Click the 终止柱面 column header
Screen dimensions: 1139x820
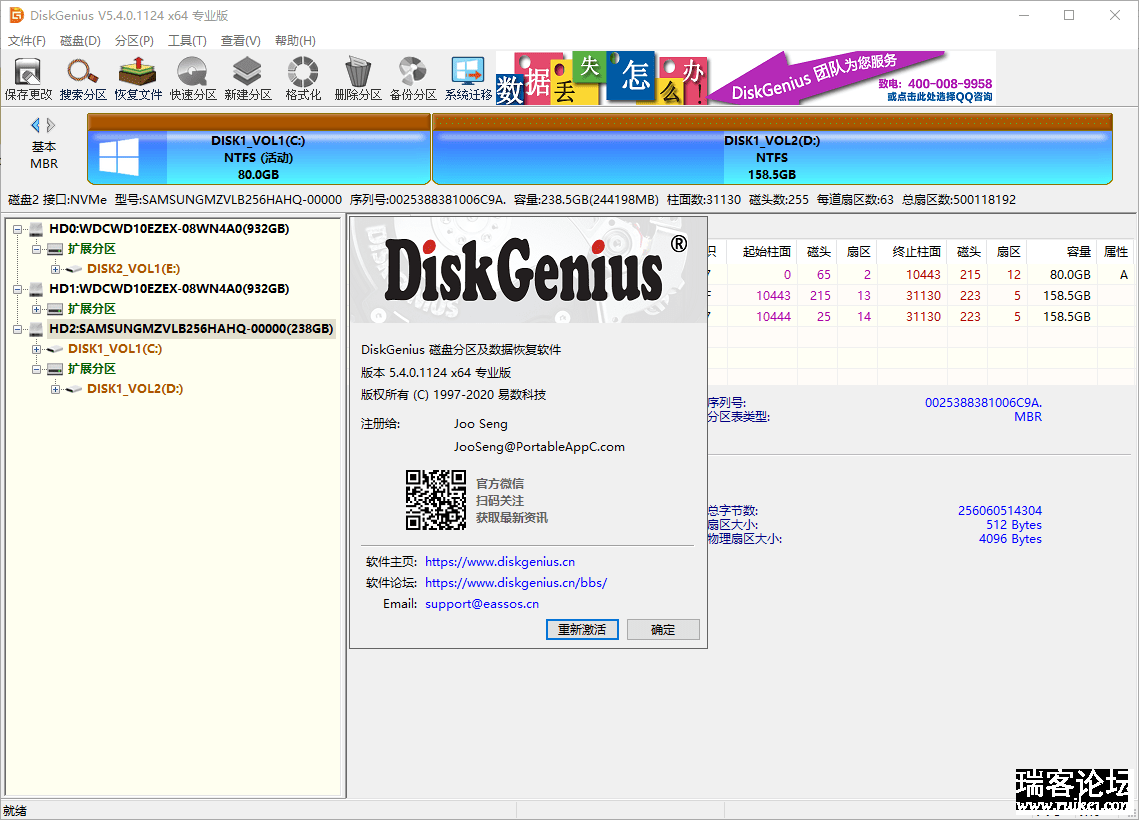coord(917,251)
